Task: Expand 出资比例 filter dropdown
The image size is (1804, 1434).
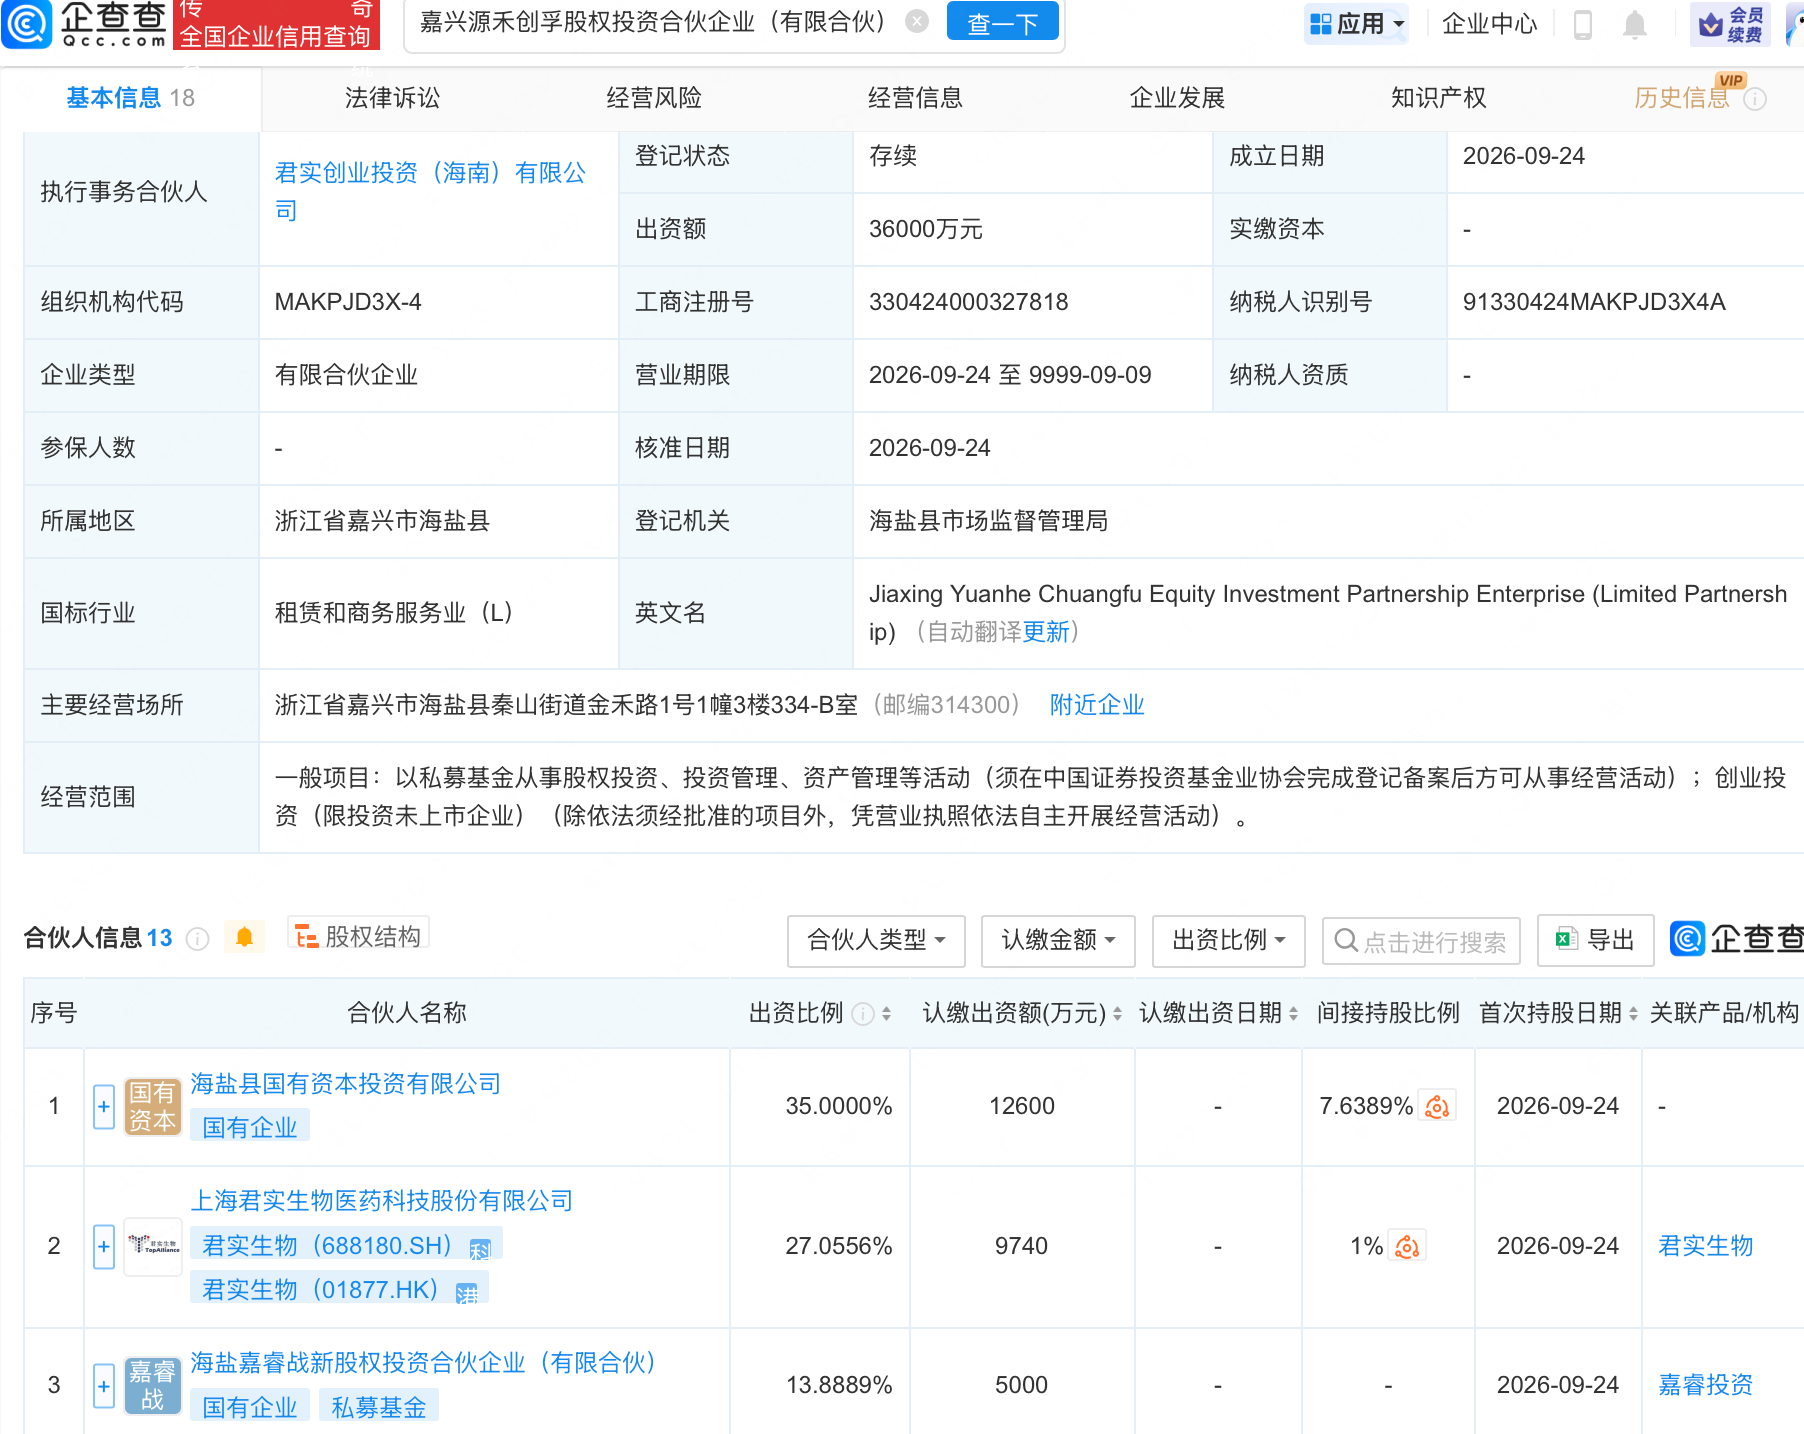Action: 1228,940
